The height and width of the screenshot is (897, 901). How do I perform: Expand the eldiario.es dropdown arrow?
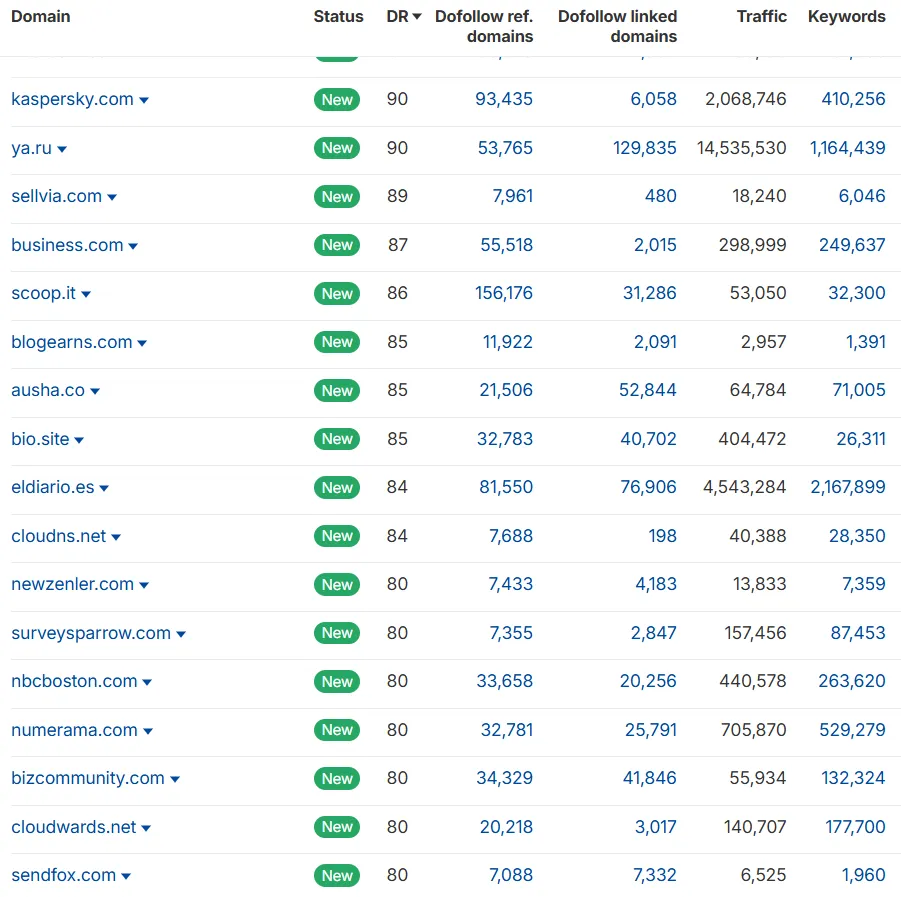tap(104, 489)
